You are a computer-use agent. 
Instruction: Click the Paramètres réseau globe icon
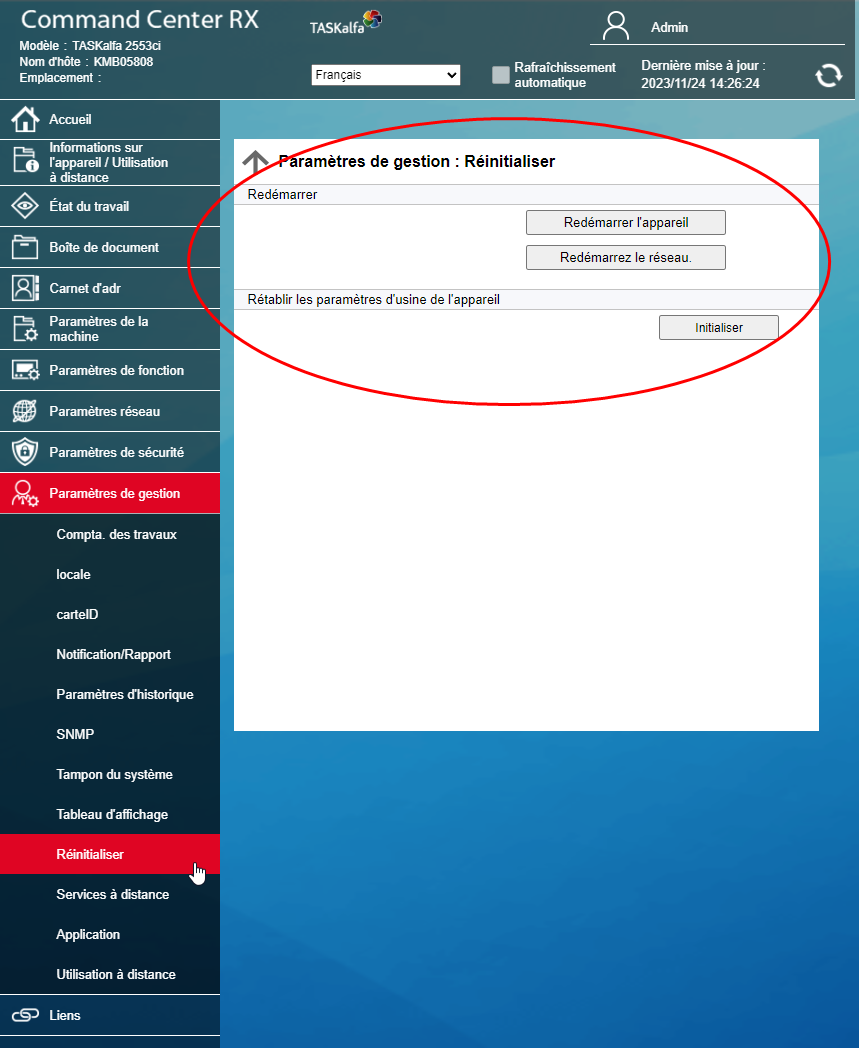click(x=25, y=411)
